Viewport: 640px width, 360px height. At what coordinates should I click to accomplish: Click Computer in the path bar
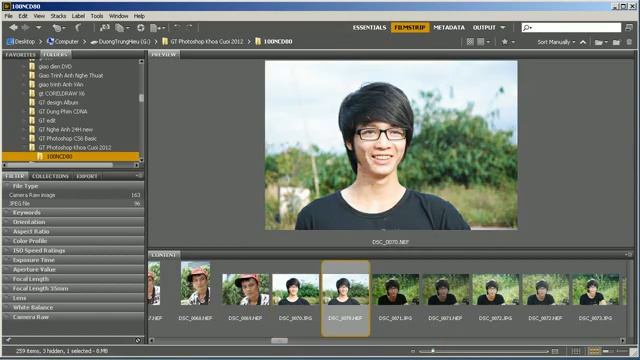tap(63, 41)
